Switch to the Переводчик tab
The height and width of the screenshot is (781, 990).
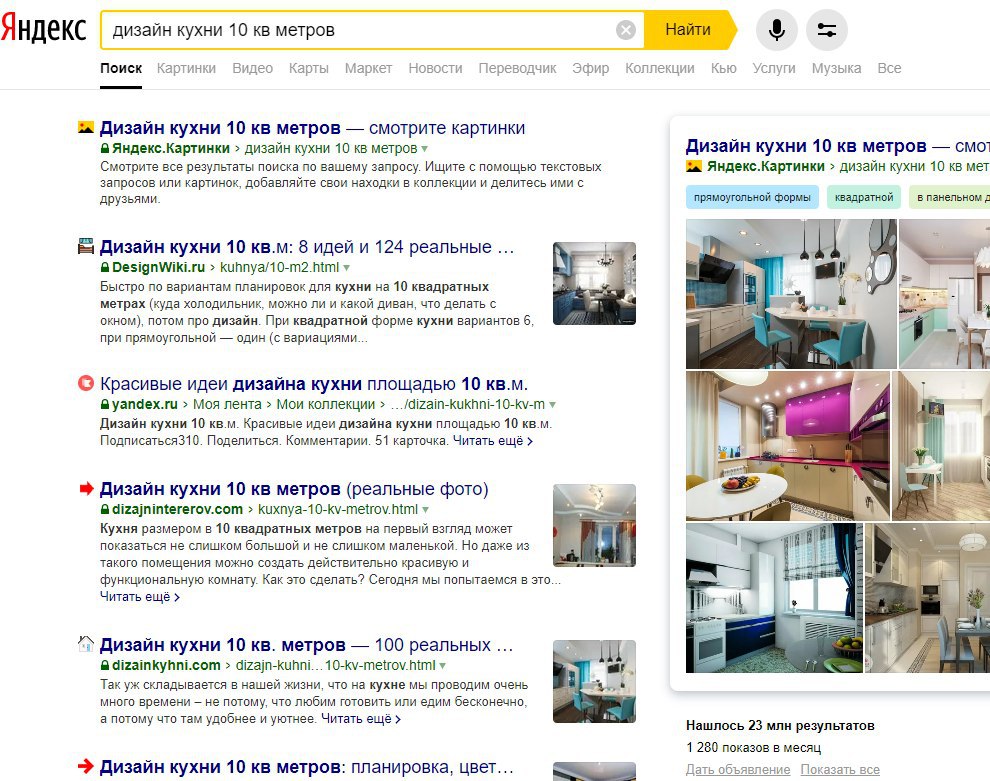click(x=517, y=68)
